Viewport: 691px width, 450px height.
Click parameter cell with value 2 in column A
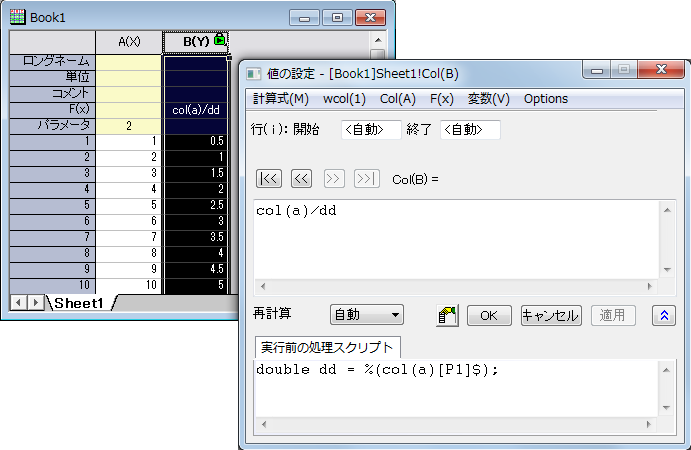pos(129,126)
